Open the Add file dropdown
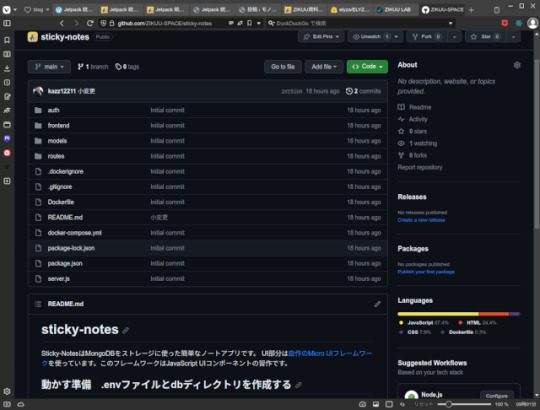540x410 pixels. tap(324, 67)
